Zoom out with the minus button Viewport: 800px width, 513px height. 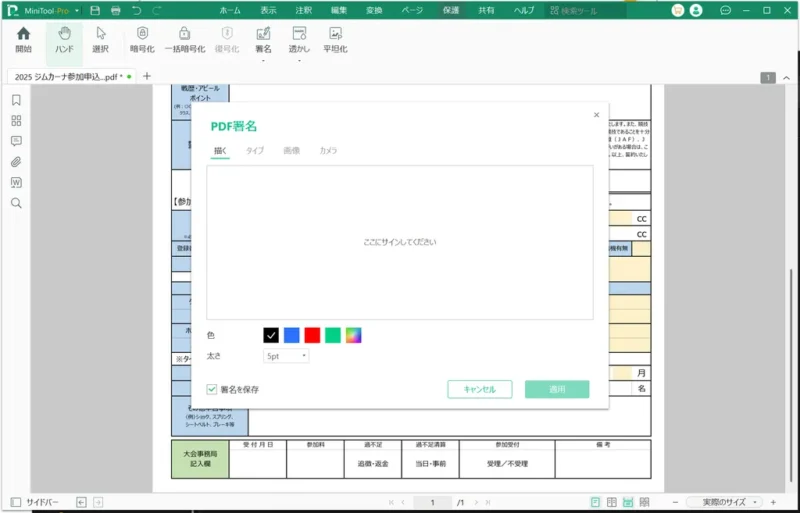click(676, 502)
